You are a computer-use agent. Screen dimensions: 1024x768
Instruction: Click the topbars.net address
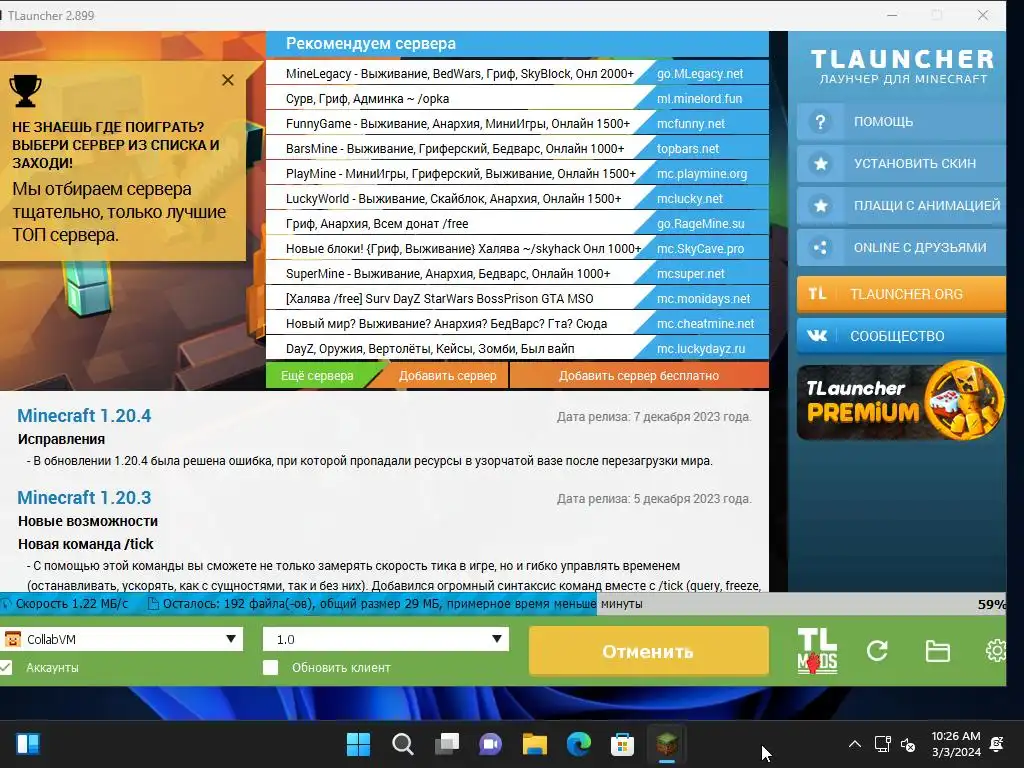[688, 148]
